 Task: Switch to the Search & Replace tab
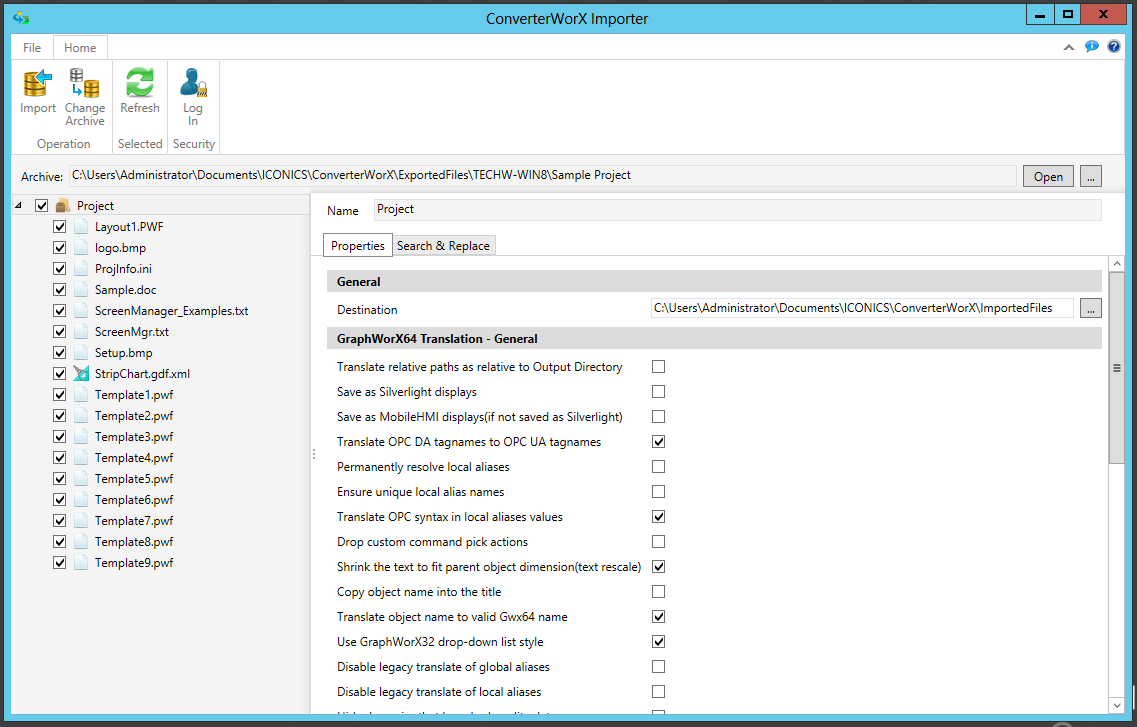pos(443,246)
